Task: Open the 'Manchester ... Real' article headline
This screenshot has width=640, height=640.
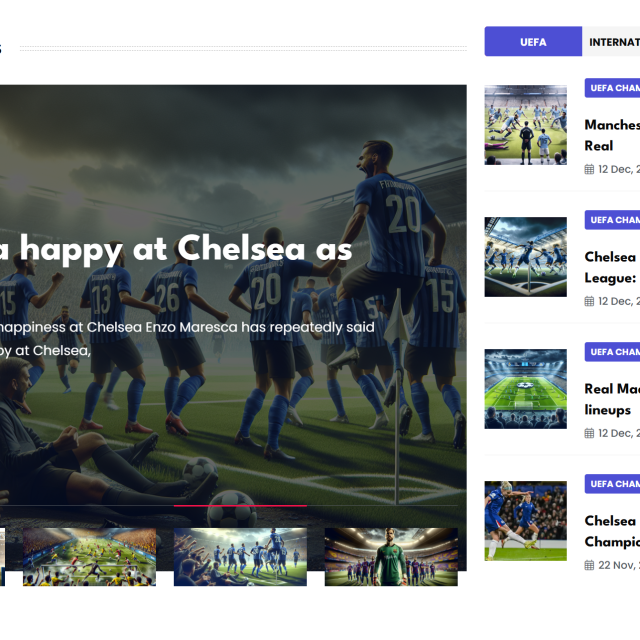Action: (611, 135)
